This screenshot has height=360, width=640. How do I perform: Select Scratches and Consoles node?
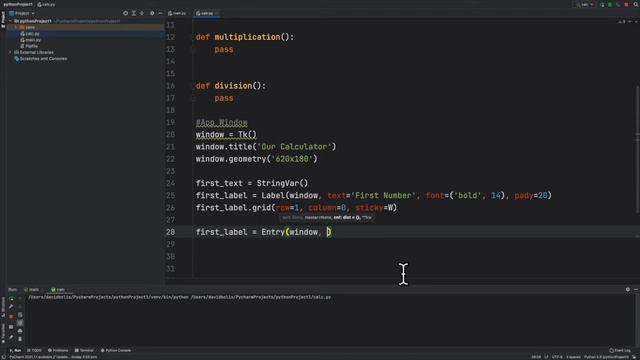tap(40, 58)
